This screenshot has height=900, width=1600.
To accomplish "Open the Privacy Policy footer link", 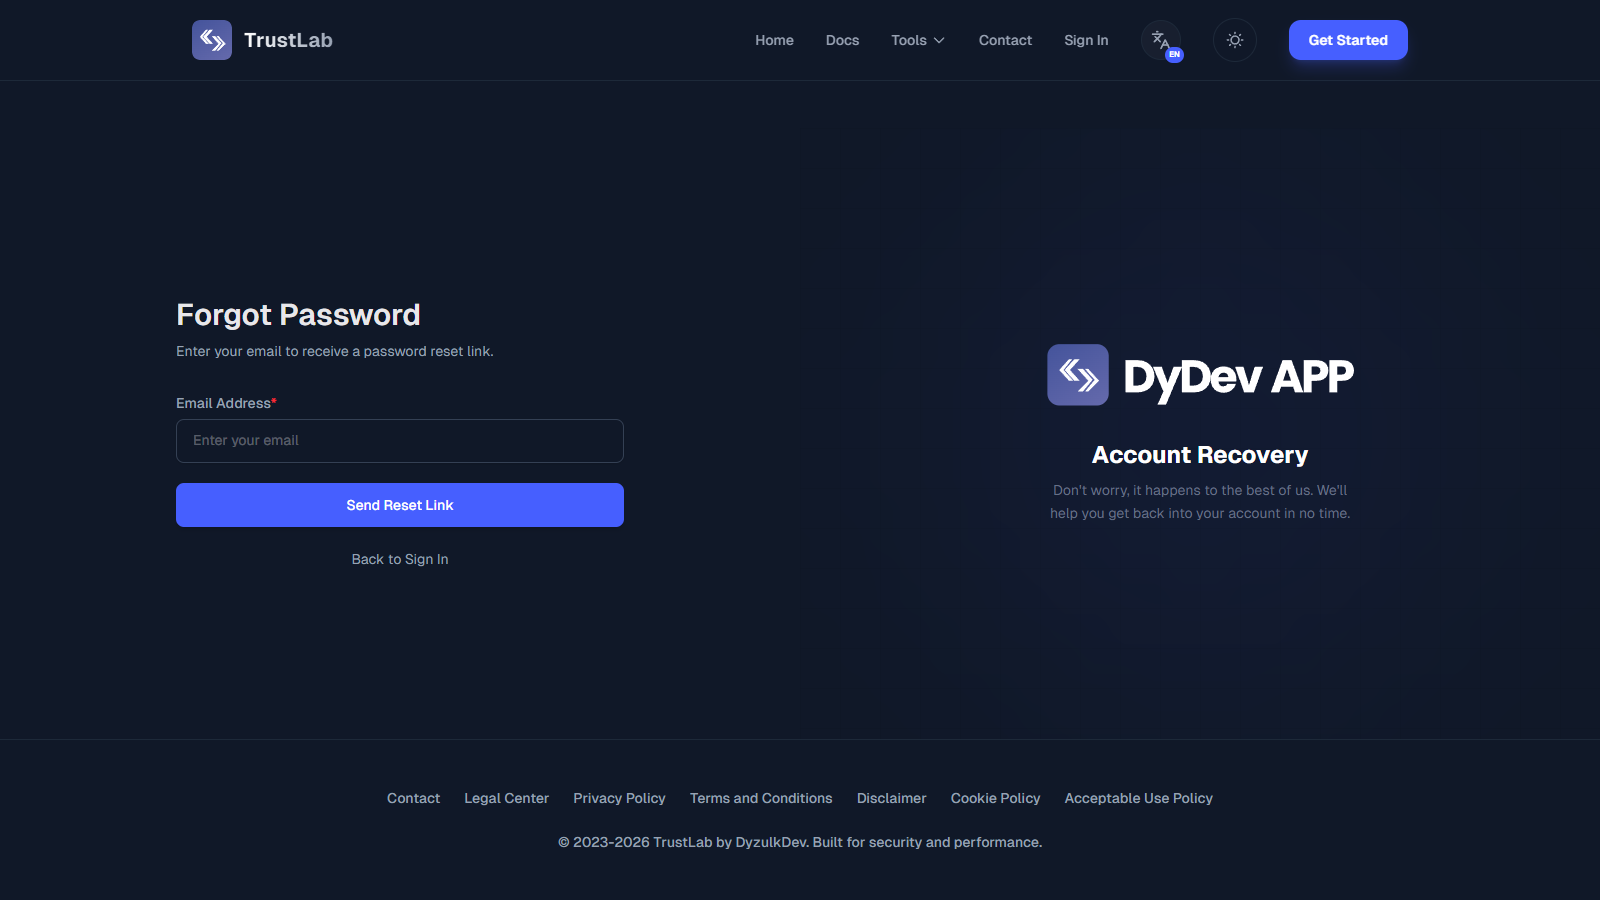I will (619, 798).
